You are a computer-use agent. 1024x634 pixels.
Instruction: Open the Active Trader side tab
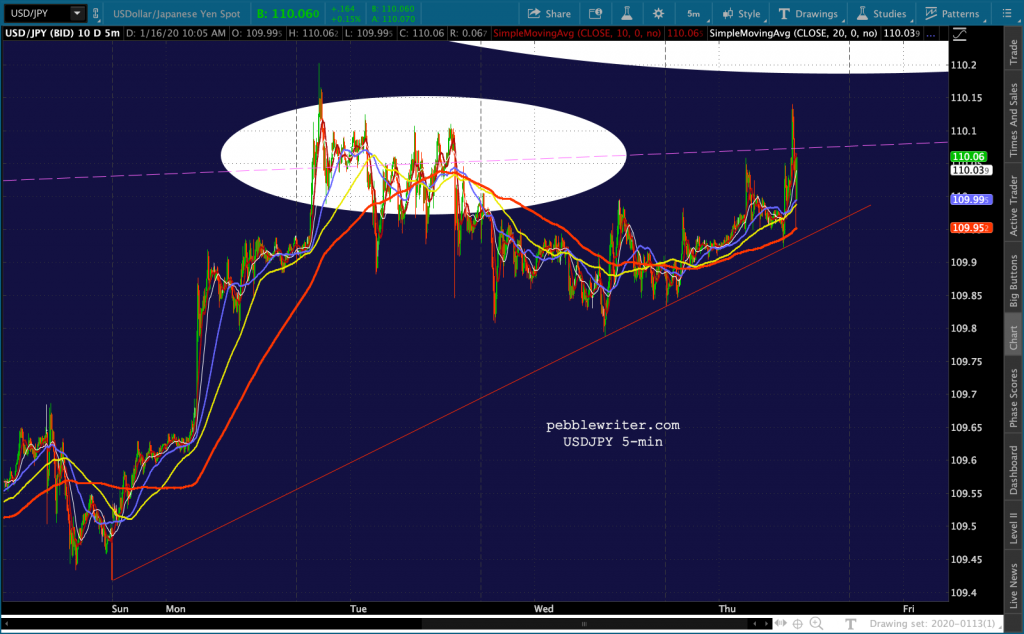(1014, 206)
